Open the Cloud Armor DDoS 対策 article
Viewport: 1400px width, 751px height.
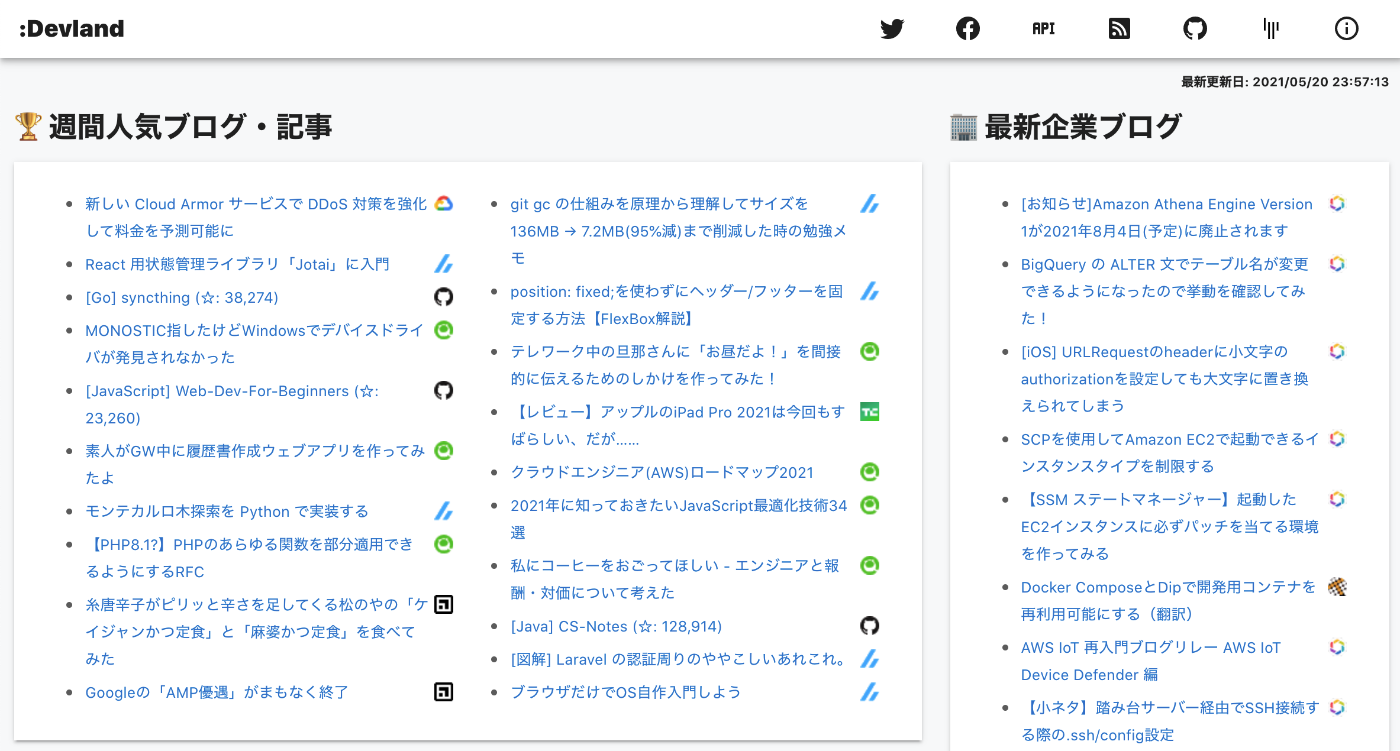256,217
